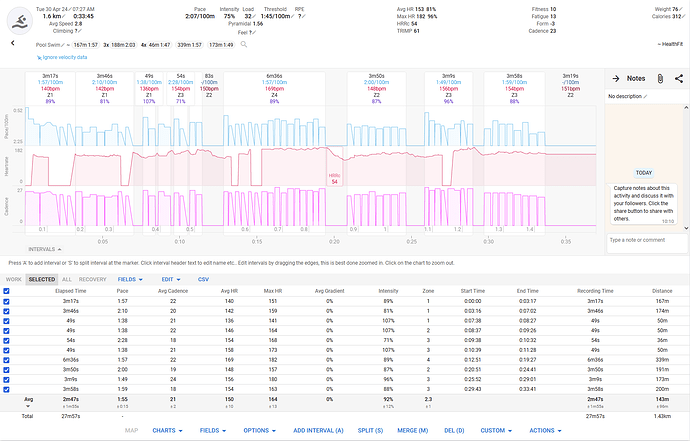Click DEL (D) button
Image resolution: width=690 pixels, height=441 pixels.
point(454,430)
